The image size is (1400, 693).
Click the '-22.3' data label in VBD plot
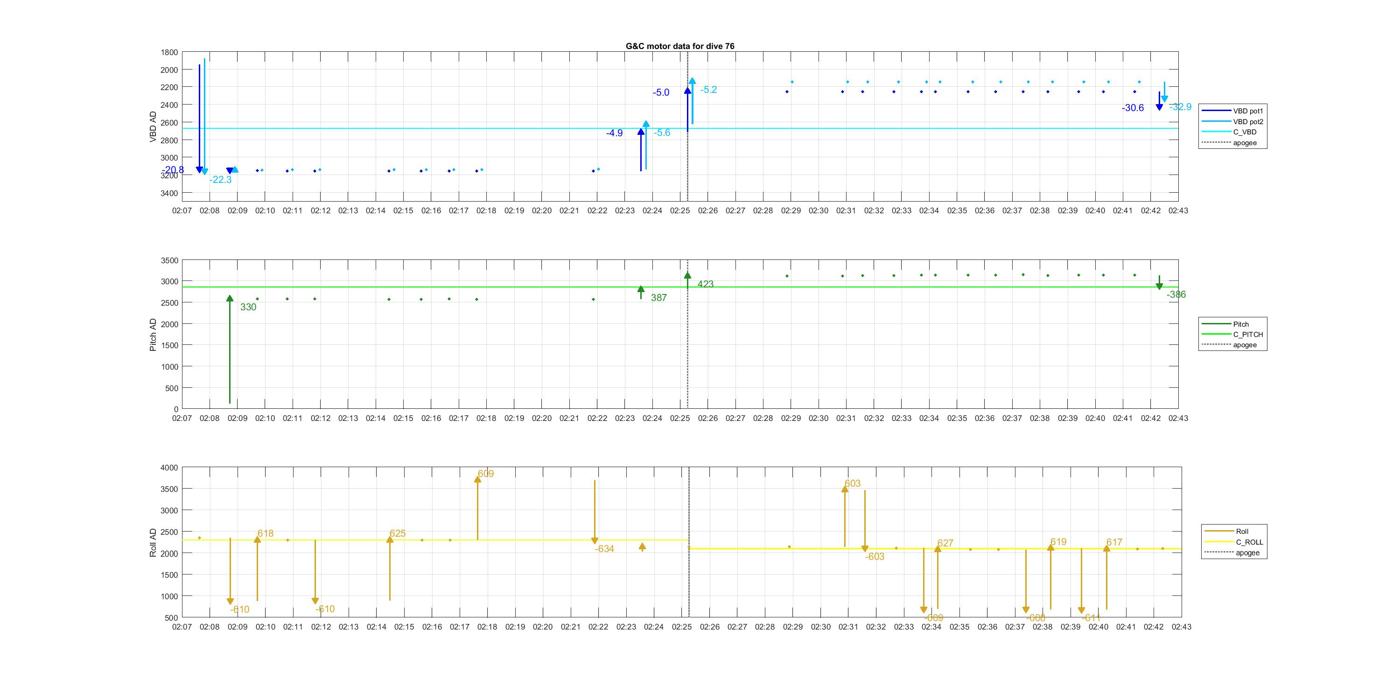pyautogui.click(x=221, y=180)
